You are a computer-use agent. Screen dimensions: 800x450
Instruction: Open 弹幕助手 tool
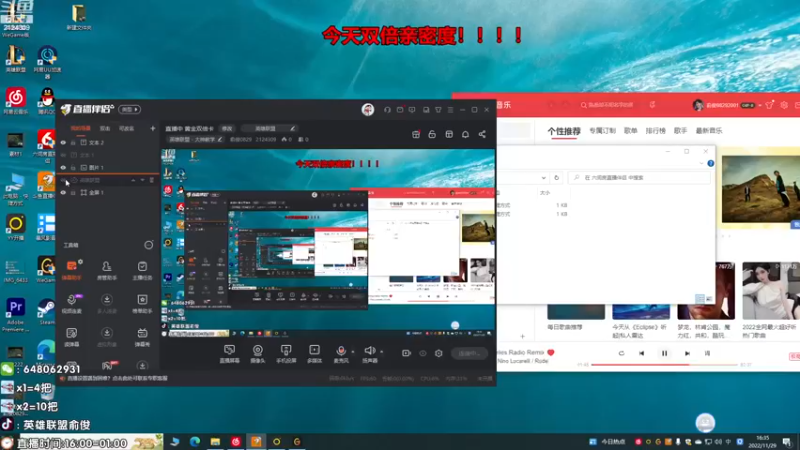[x=71, y=270]
